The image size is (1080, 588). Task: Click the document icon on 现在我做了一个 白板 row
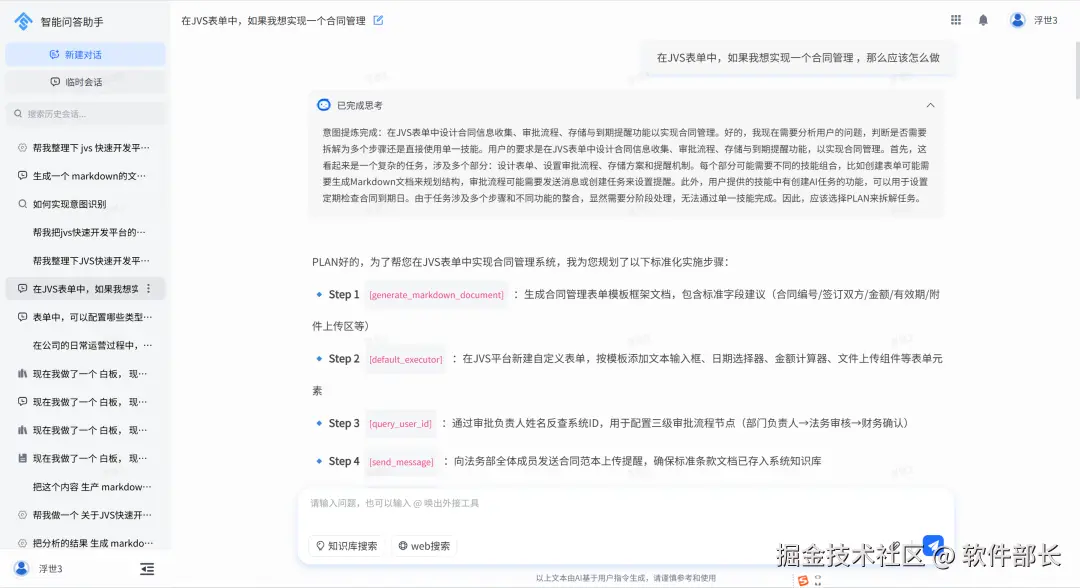(x=22, y=458)
